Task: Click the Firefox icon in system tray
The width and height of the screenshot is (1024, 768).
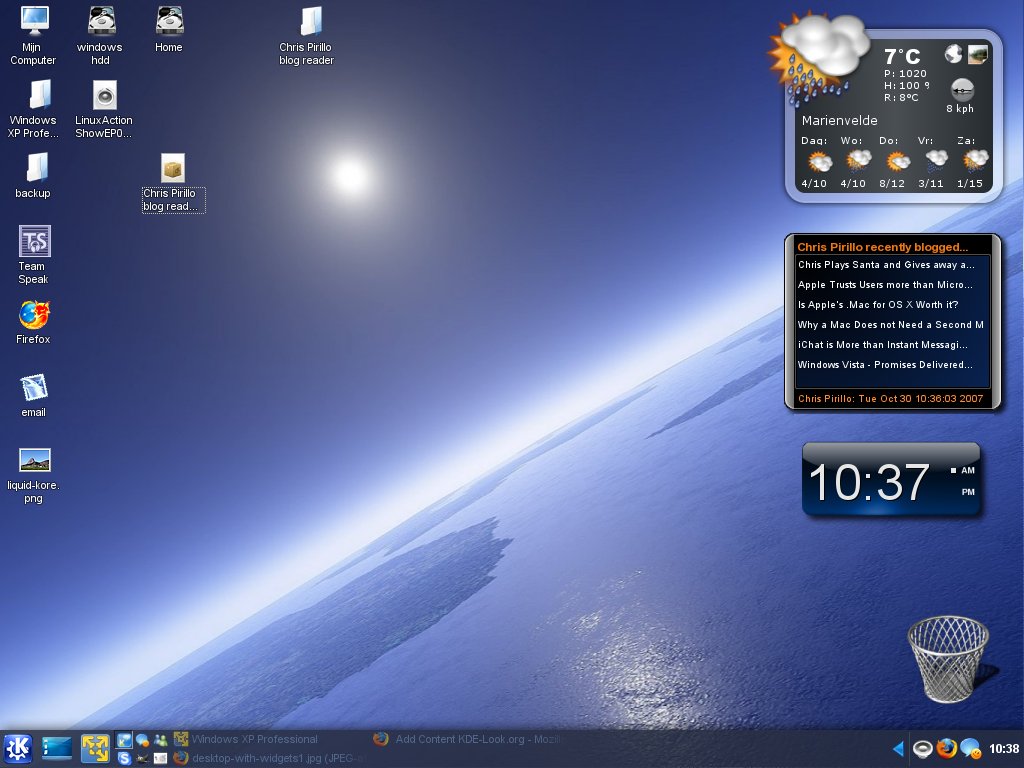Action: pyautogui.click(x=946, y=748)
